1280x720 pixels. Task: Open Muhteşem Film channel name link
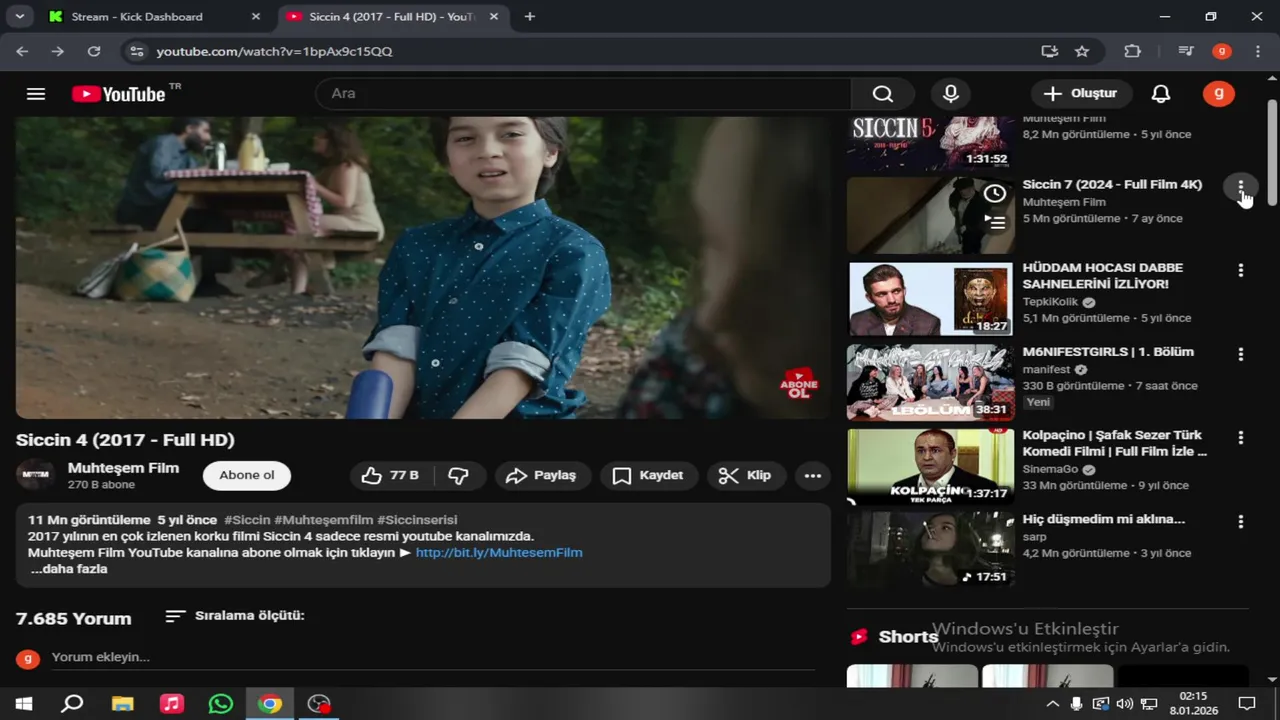(x=123, y=467)
